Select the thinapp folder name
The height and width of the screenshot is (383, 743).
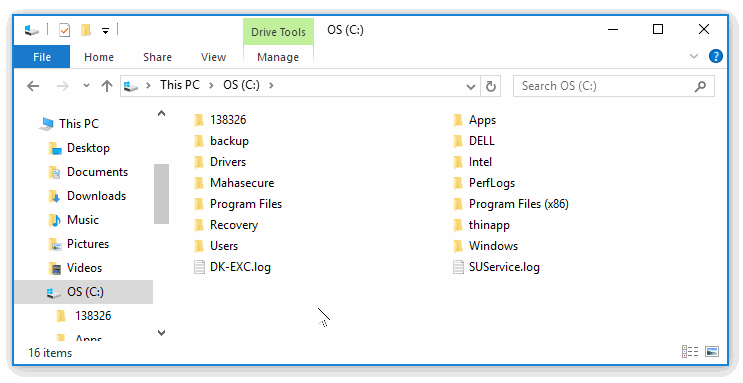(489, 225)
